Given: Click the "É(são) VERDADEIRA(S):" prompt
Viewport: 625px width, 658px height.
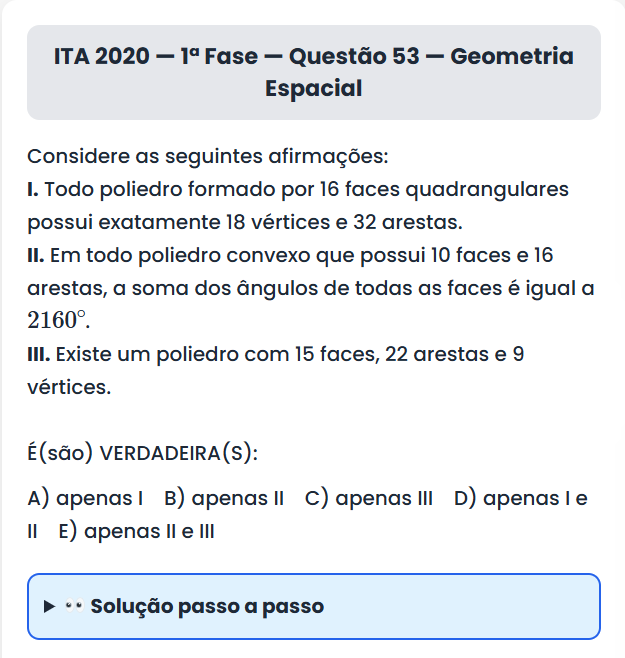Looking at the screenshot, I should pyautogui.click(x=142, y=453).
